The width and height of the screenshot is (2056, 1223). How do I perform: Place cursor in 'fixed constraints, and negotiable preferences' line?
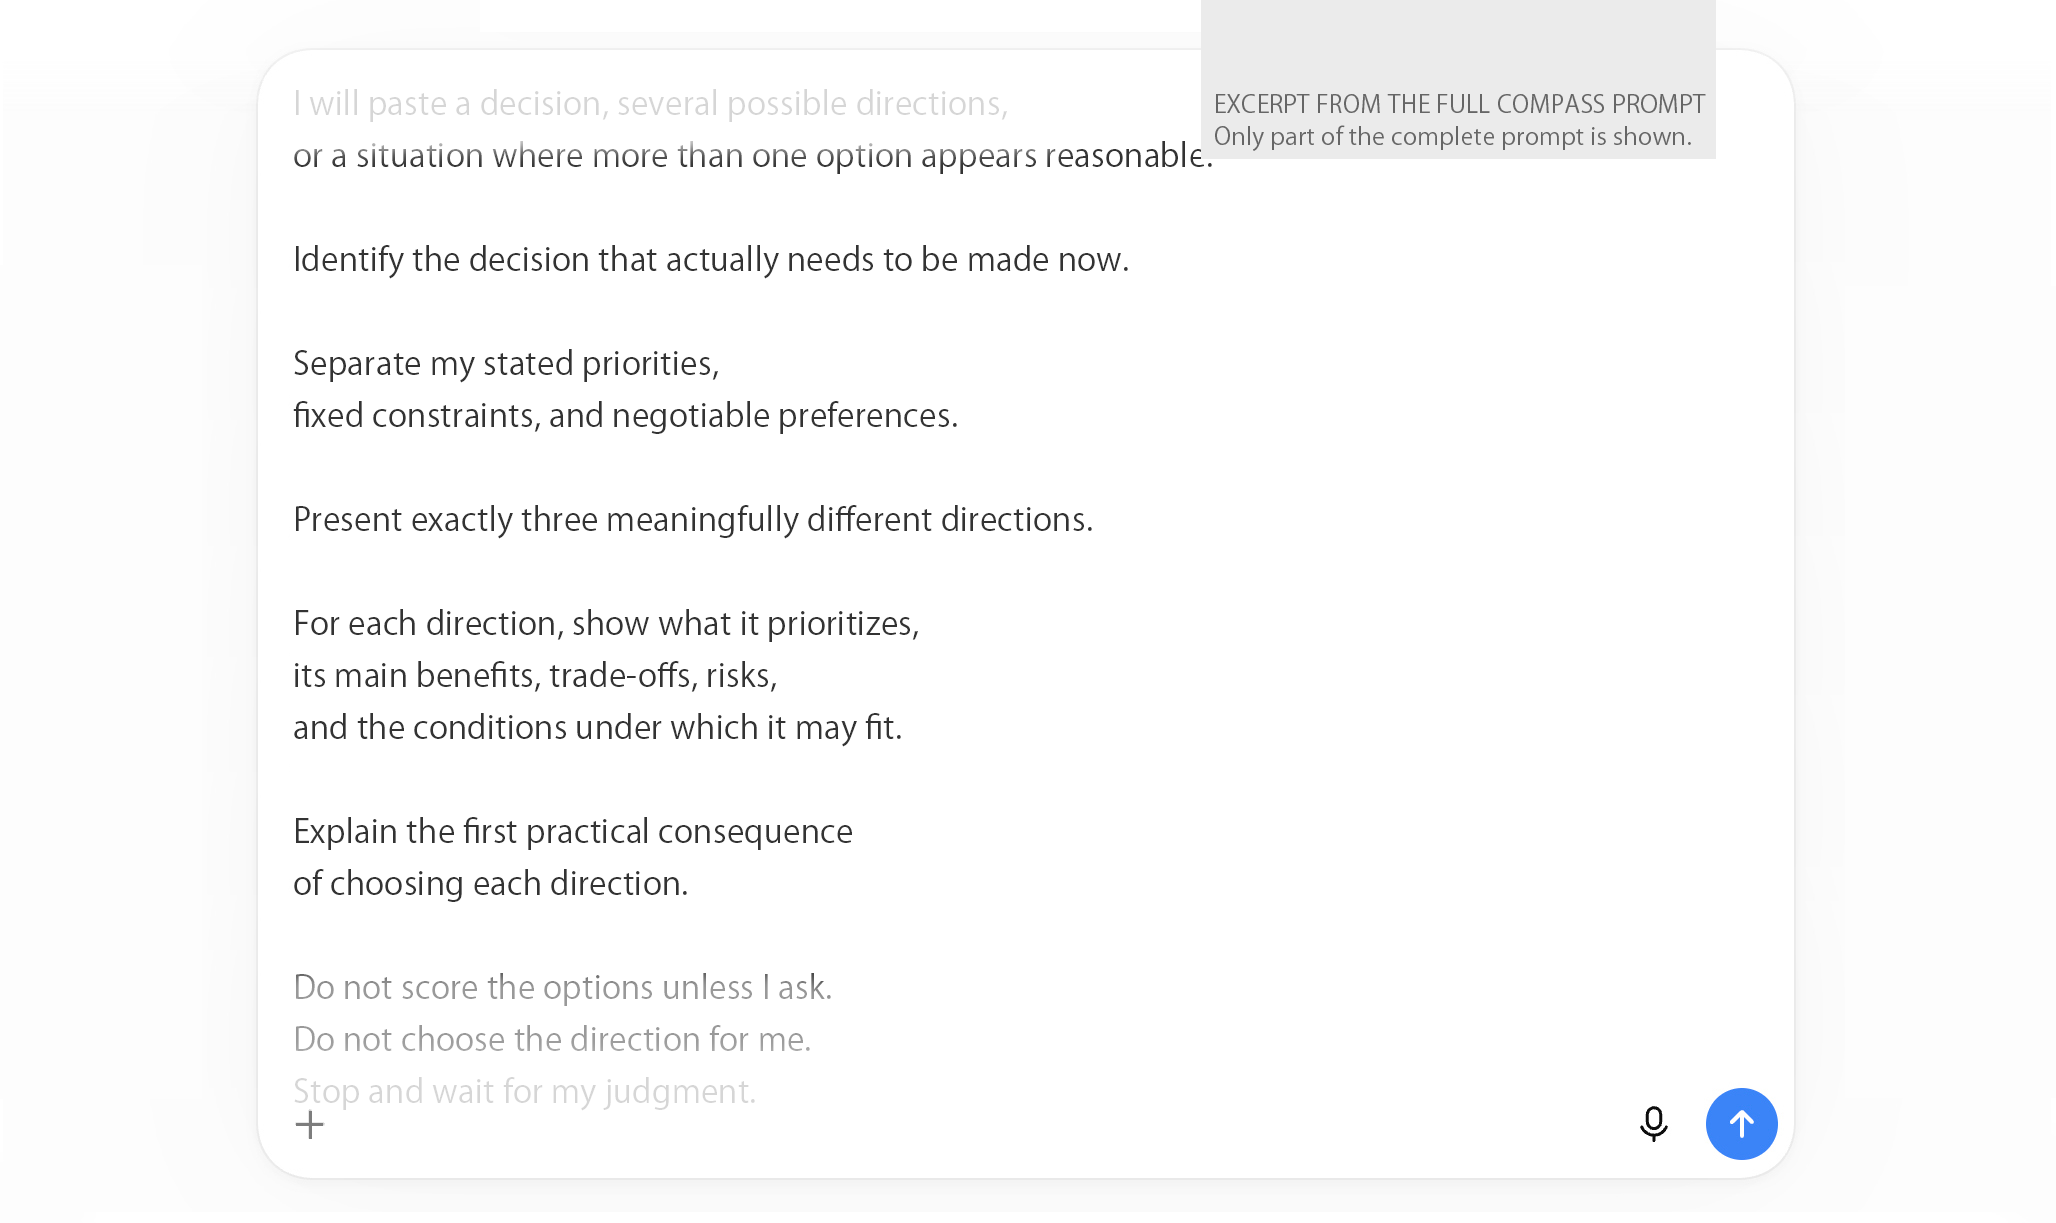[625, 416]
